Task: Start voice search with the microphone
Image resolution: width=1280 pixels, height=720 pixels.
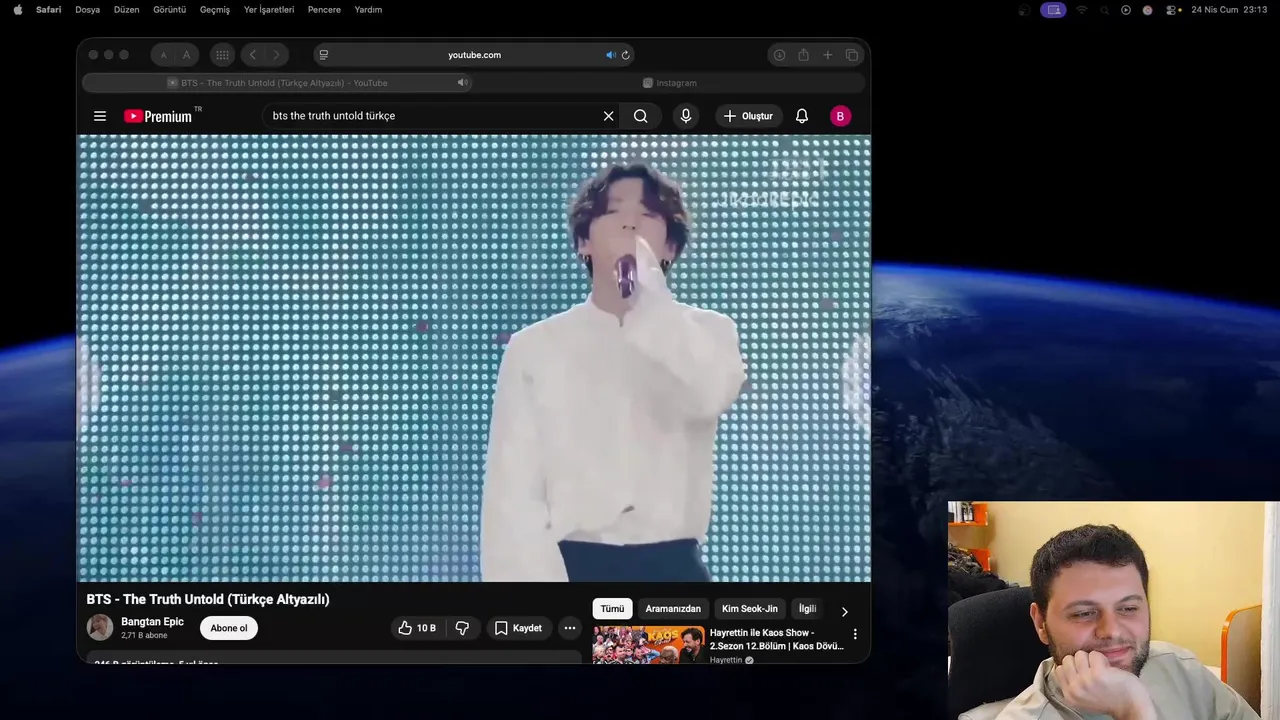Action: pyautogui.click(x=686, y=116)
